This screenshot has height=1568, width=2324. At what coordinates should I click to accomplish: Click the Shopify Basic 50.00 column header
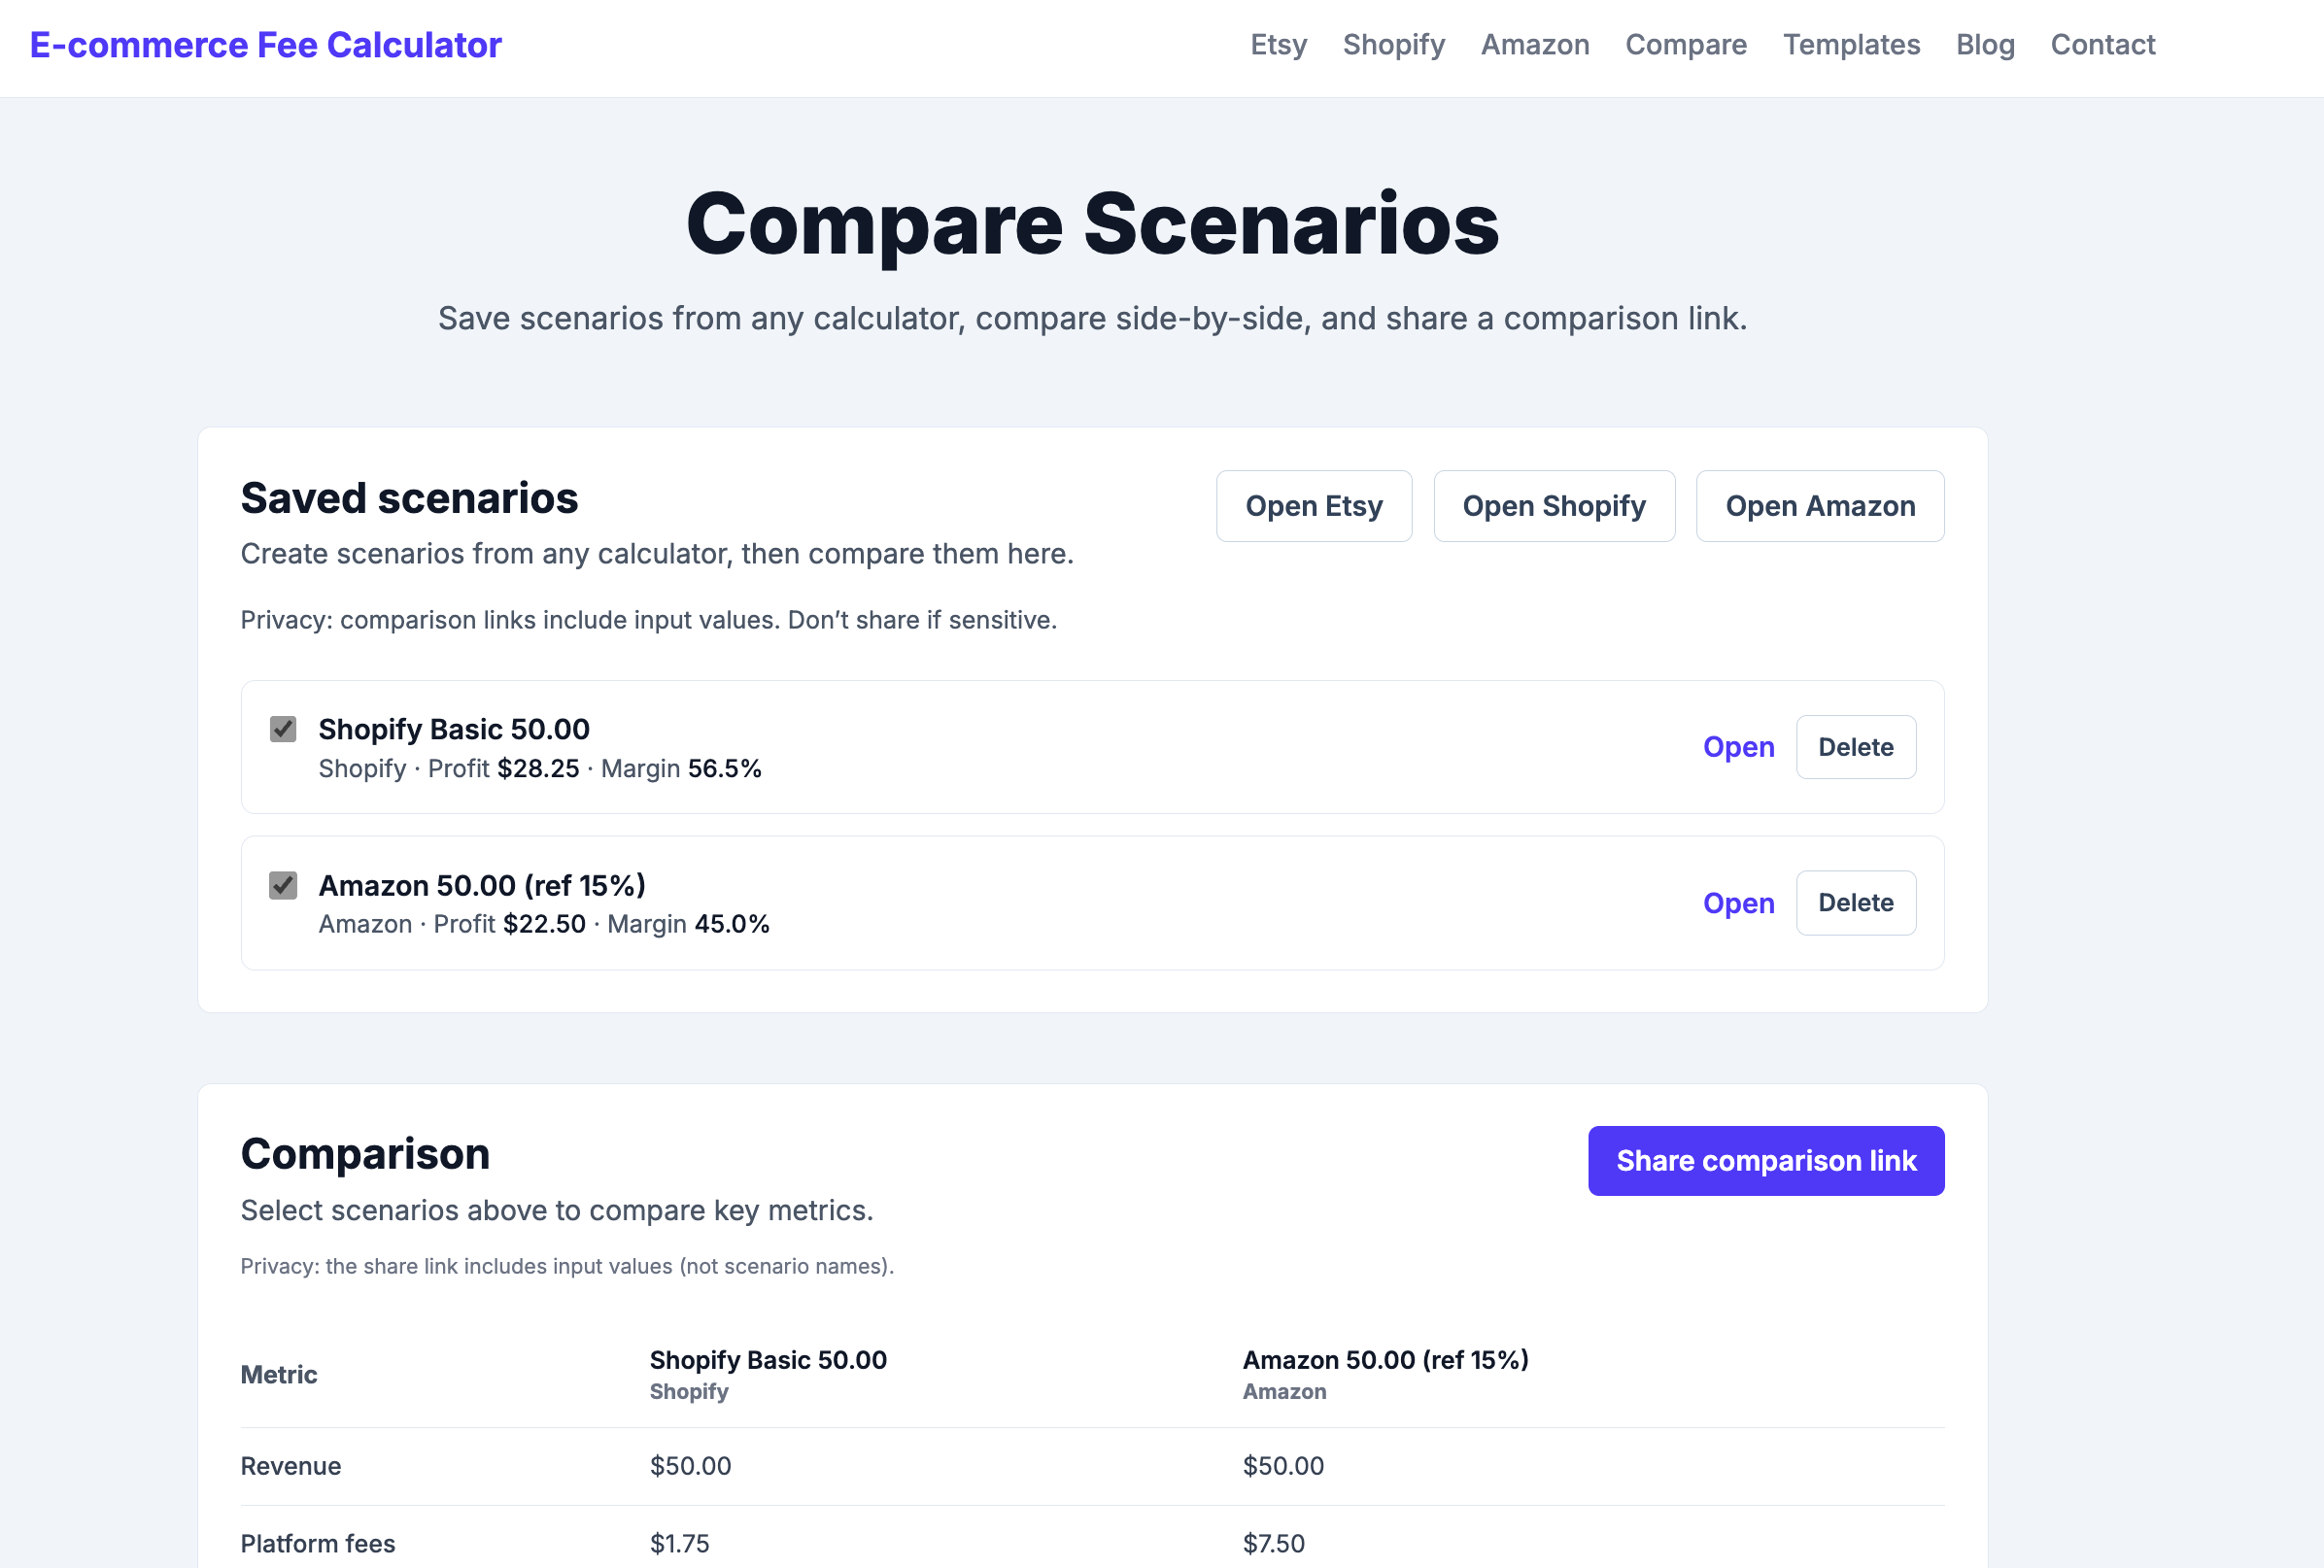pyautogui.click(x=768, y=1360)
